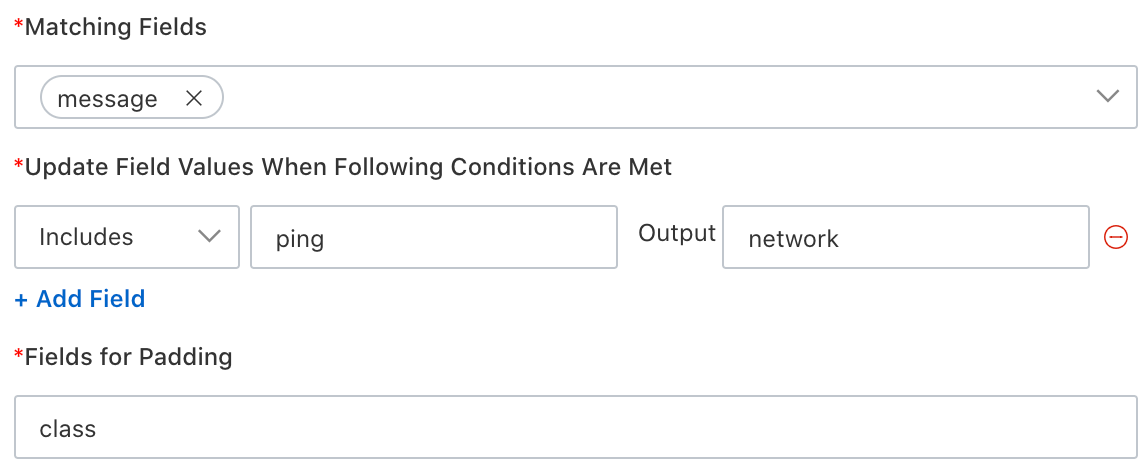
Task: Click the Output label text
Action: pyautogui.click(x=677, y=233)
